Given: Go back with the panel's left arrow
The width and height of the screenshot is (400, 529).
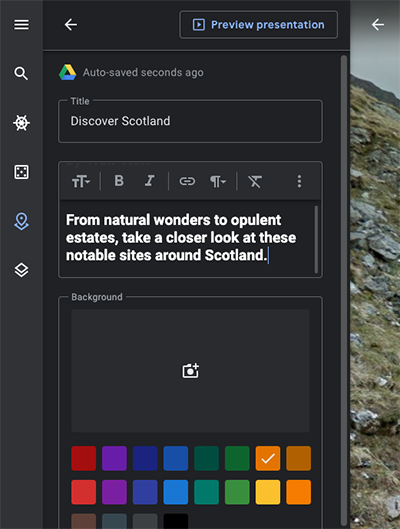Looking at the screenshot, I should 70,25.
